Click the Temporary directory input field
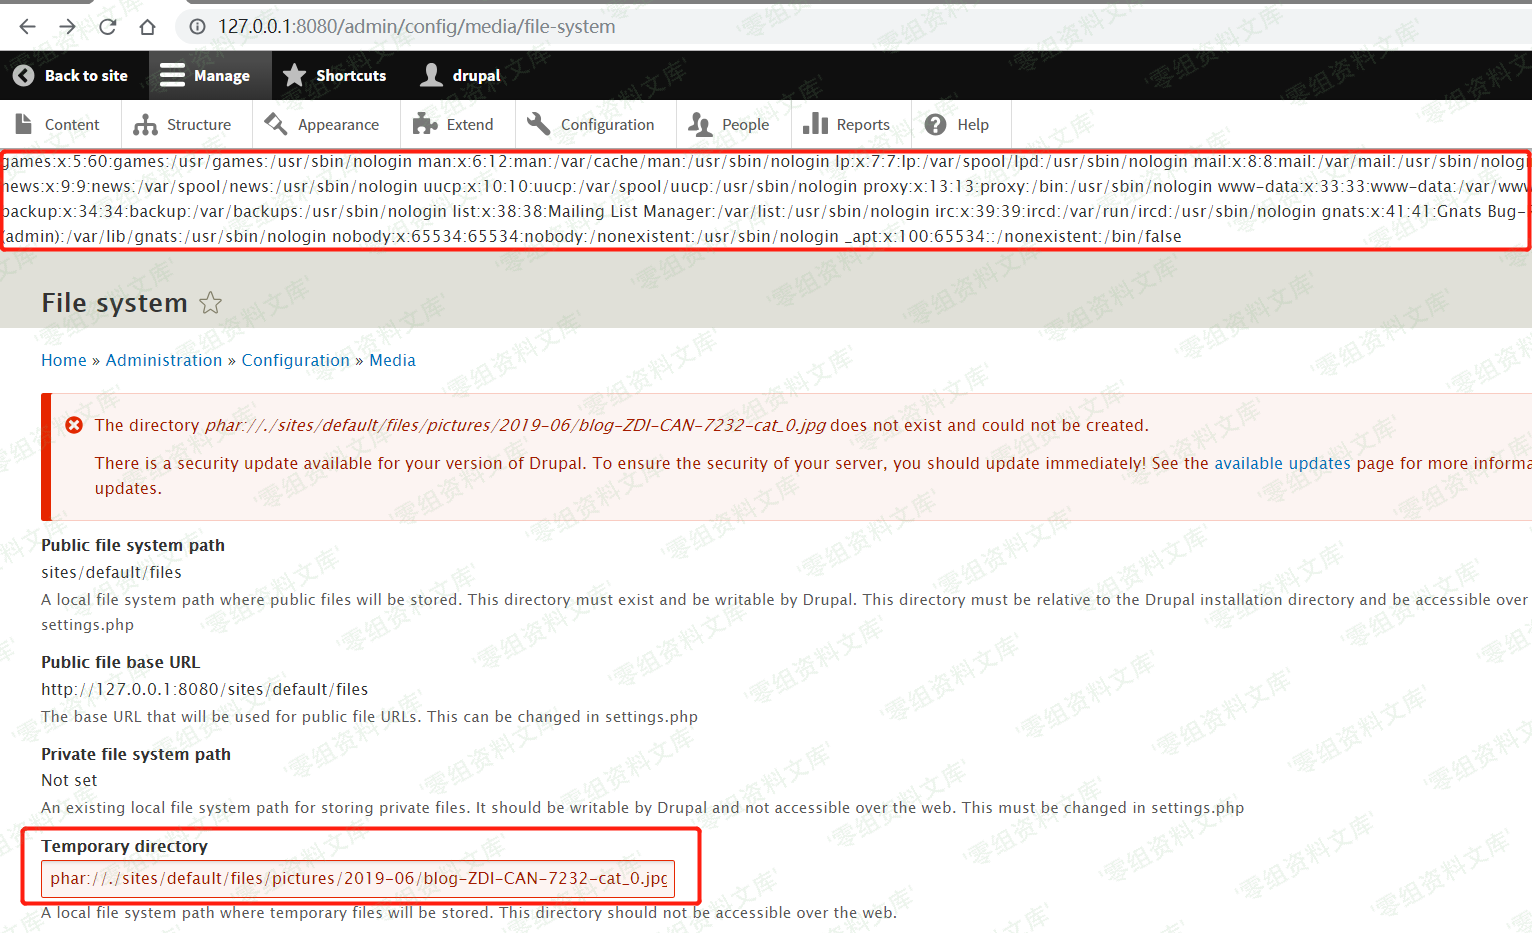The width and height of the screenshot is (1532, 933). click(x=358, y=879)
